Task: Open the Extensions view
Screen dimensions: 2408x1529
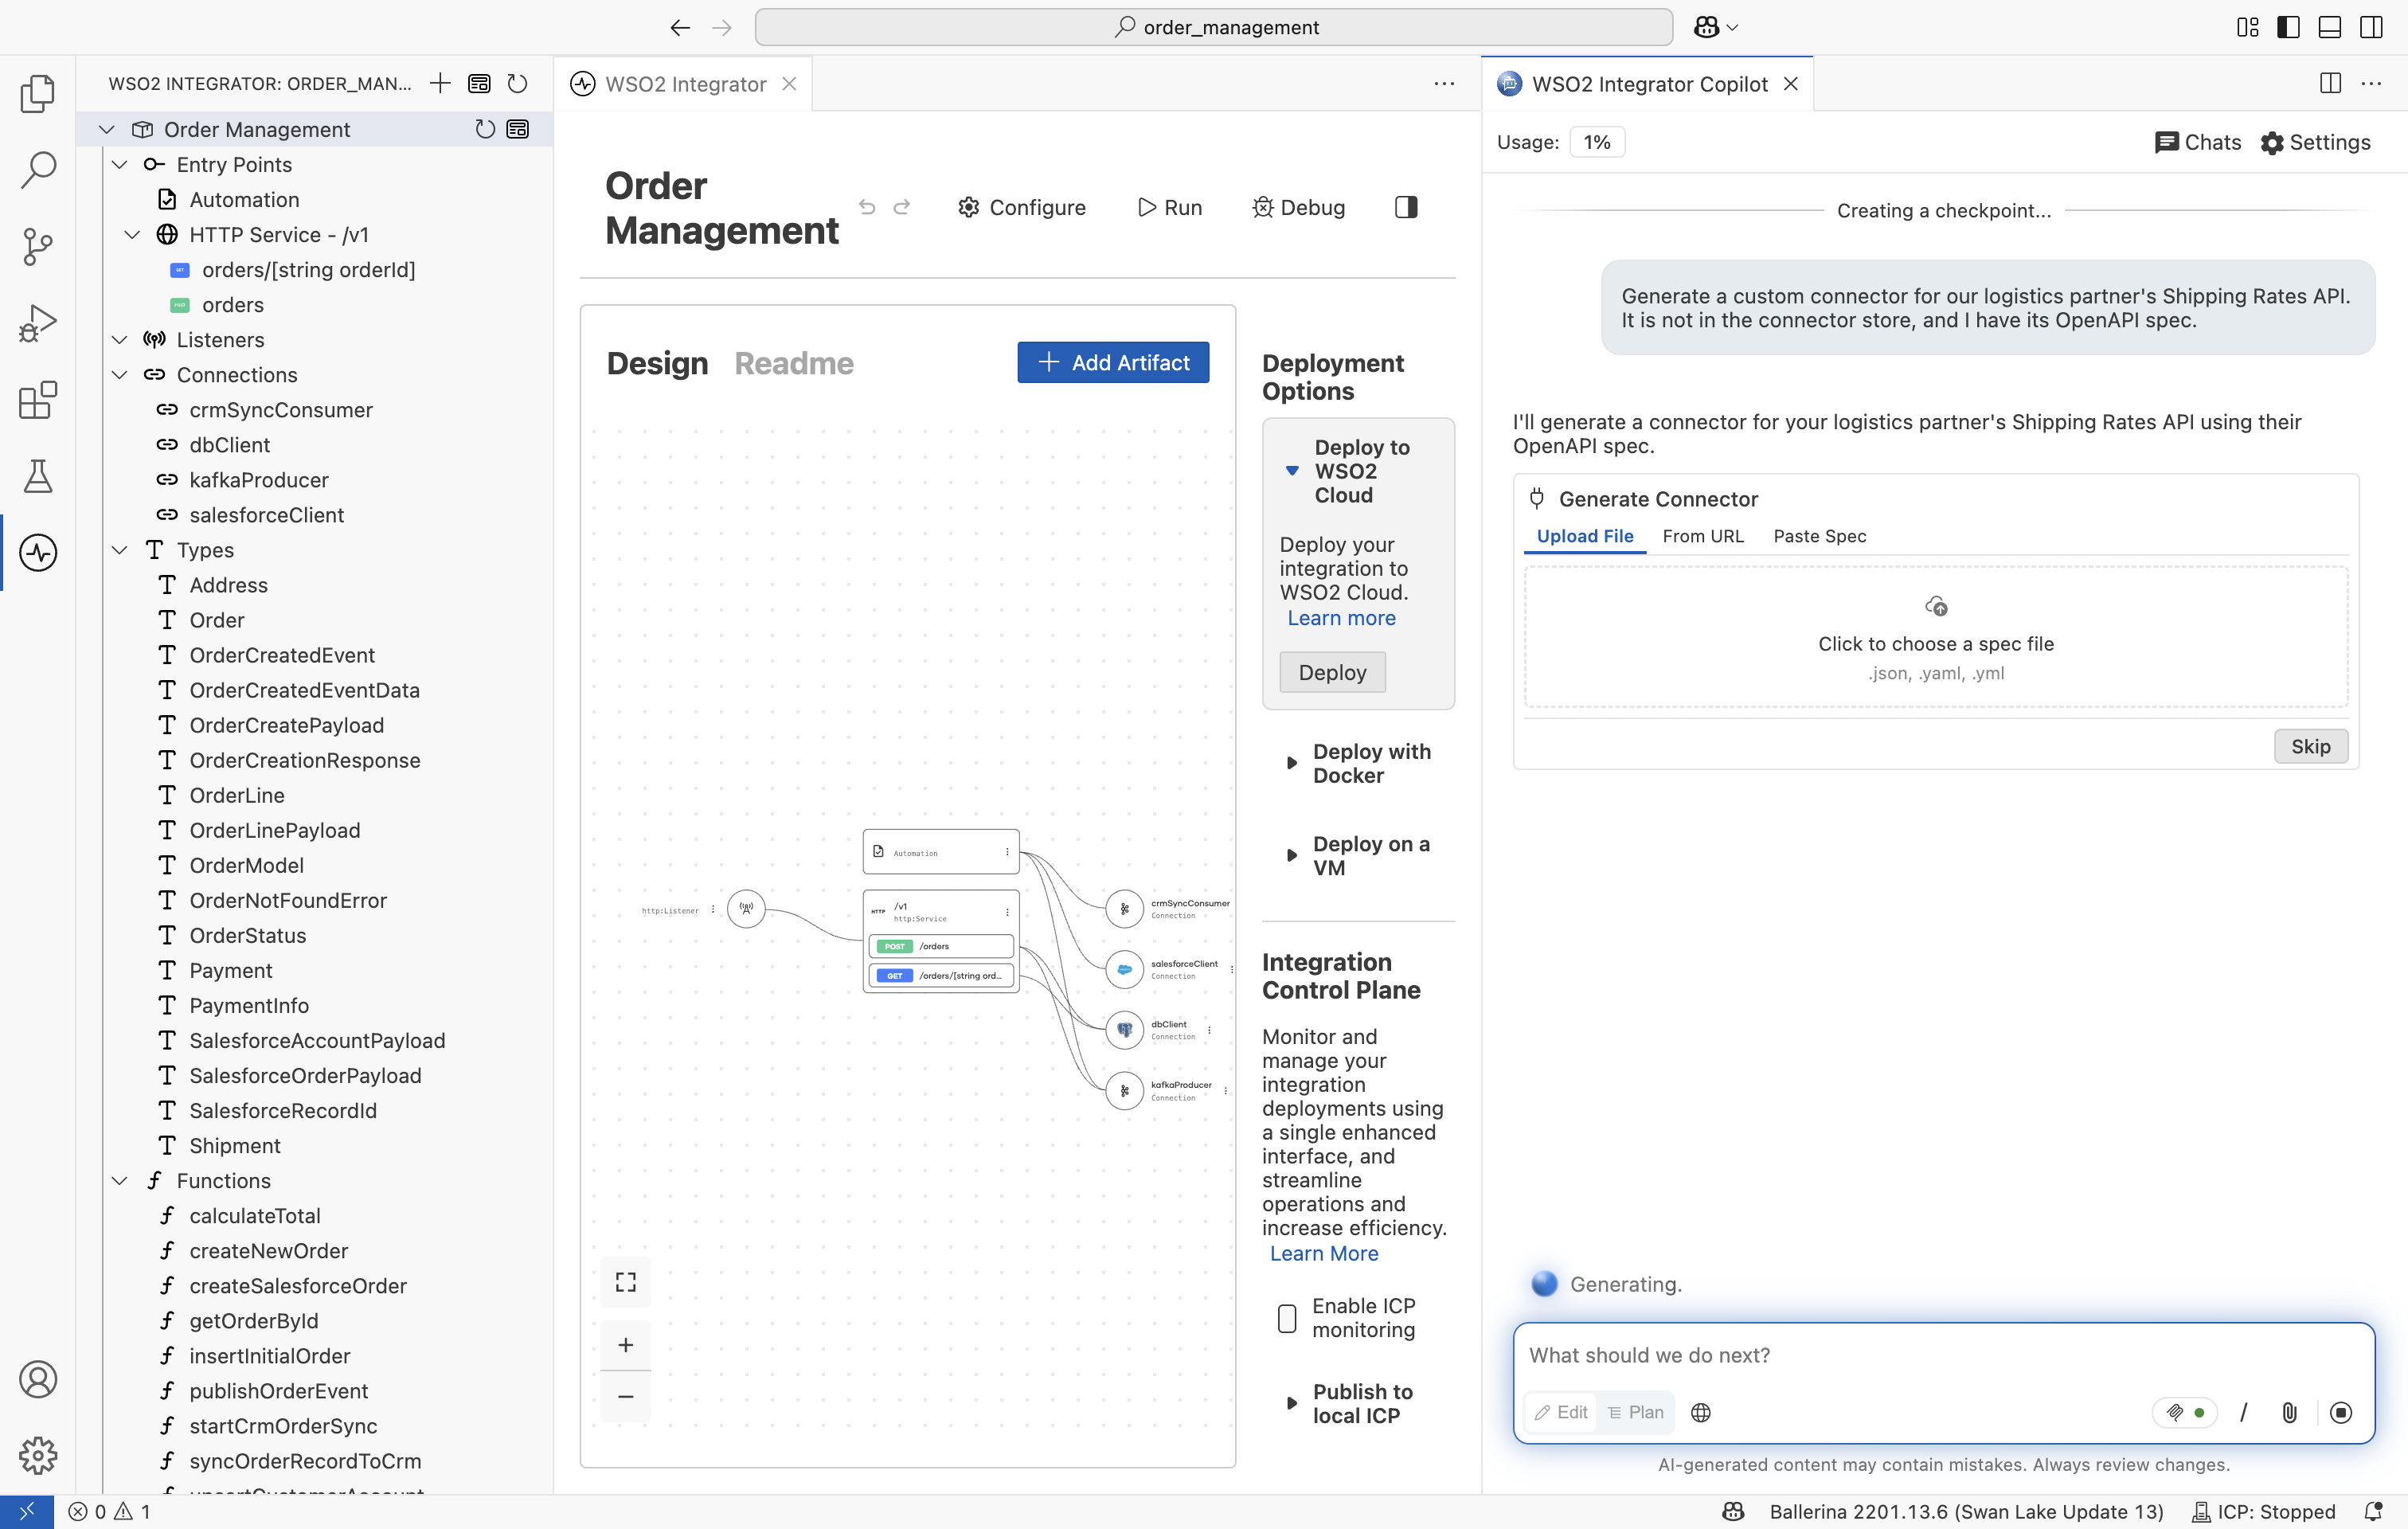Action: click(x=38, y=400)
